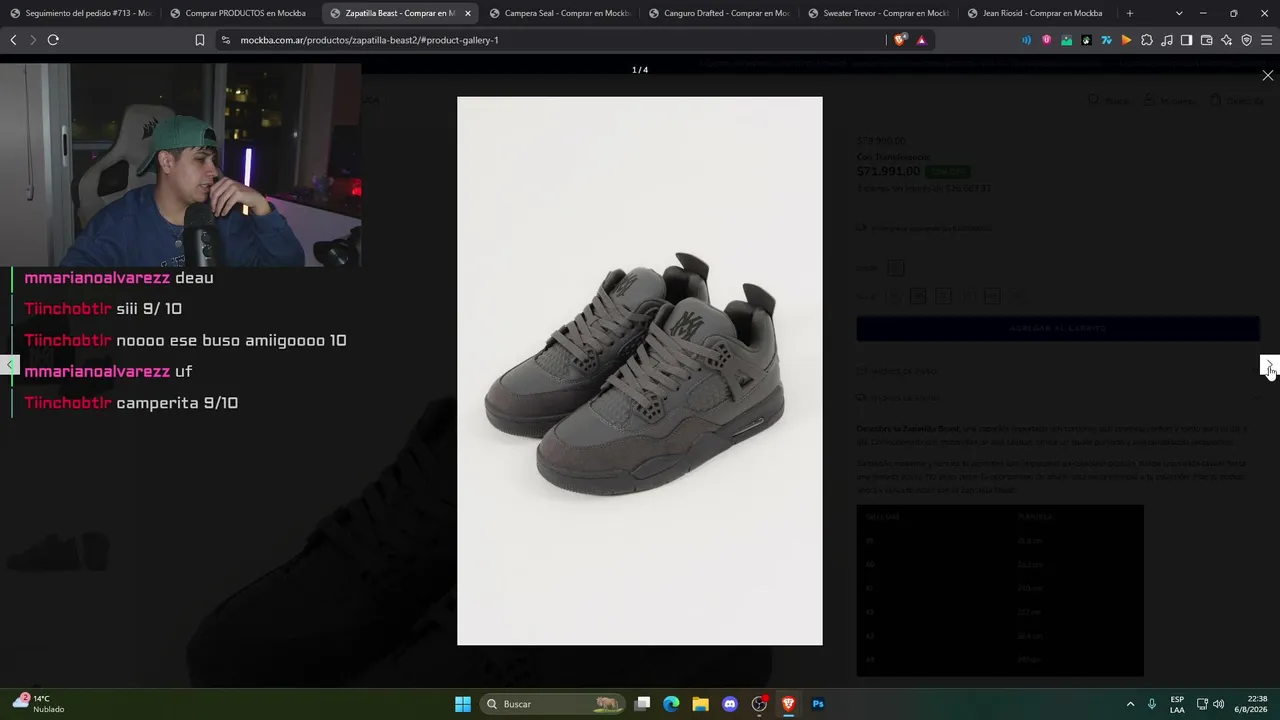Expand the tab search dropdown
This screenshot has width=1280, height=720.
pos(1179,13)
